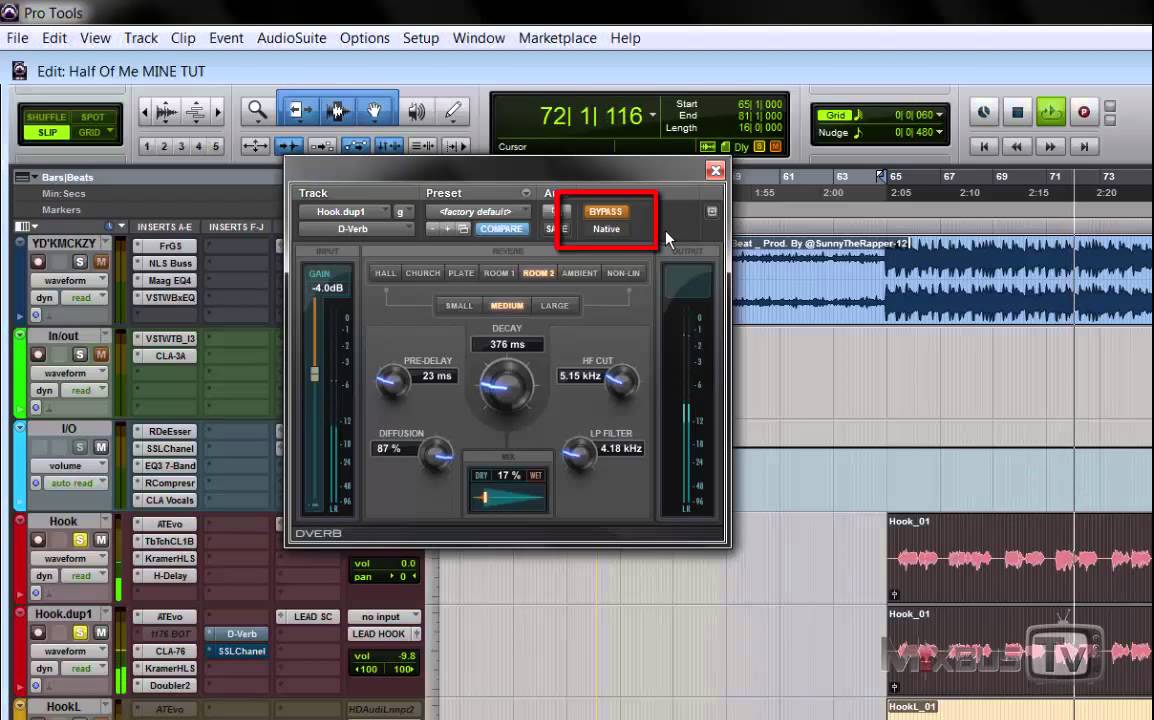The width and height of the screenshot is (1154, 720).
Task: Click the Pro Tools app icon in title bar
Action: click(x=10, y=12)
